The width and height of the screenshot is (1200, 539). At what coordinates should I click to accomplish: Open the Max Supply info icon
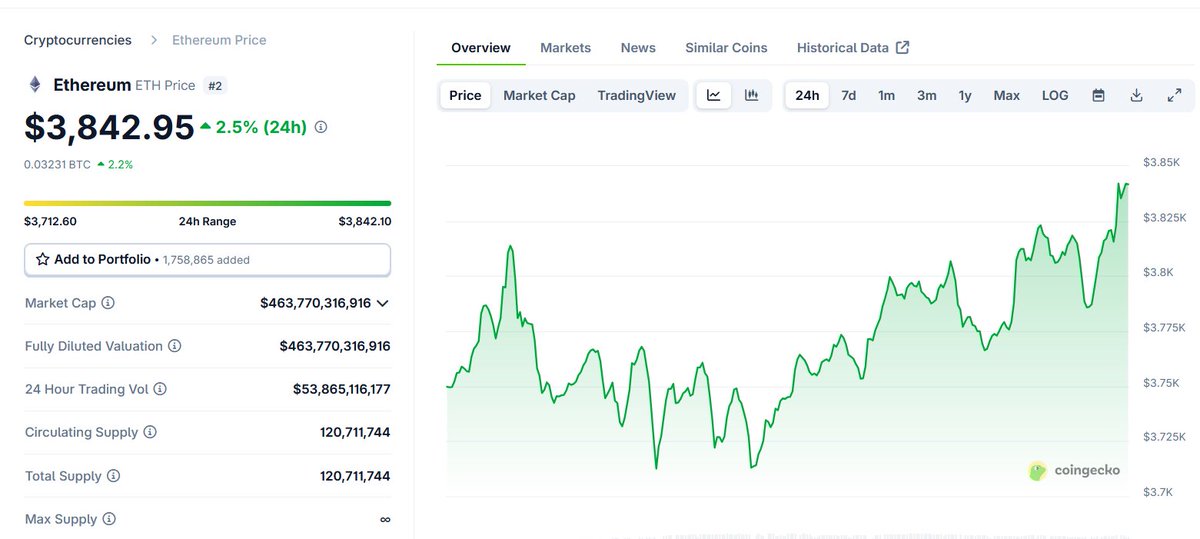click(x=109, y=519)
